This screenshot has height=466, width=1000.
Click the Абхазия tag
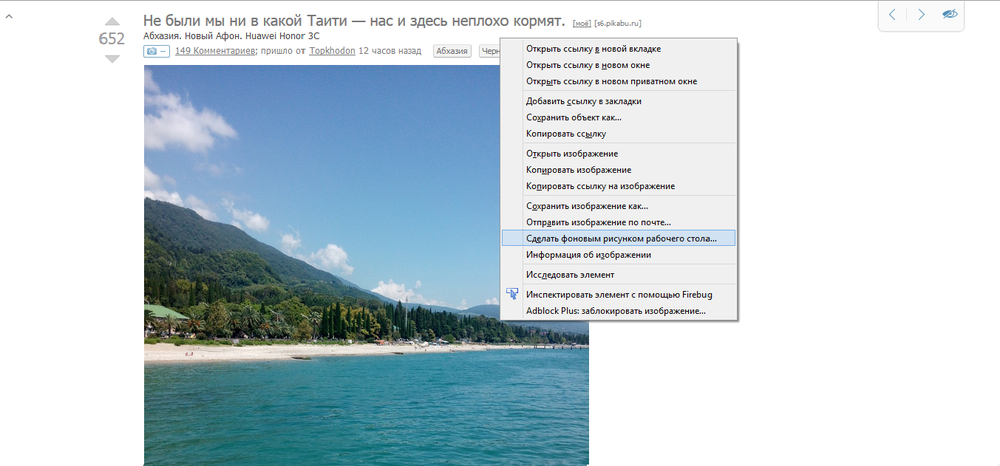click(452, 50)
